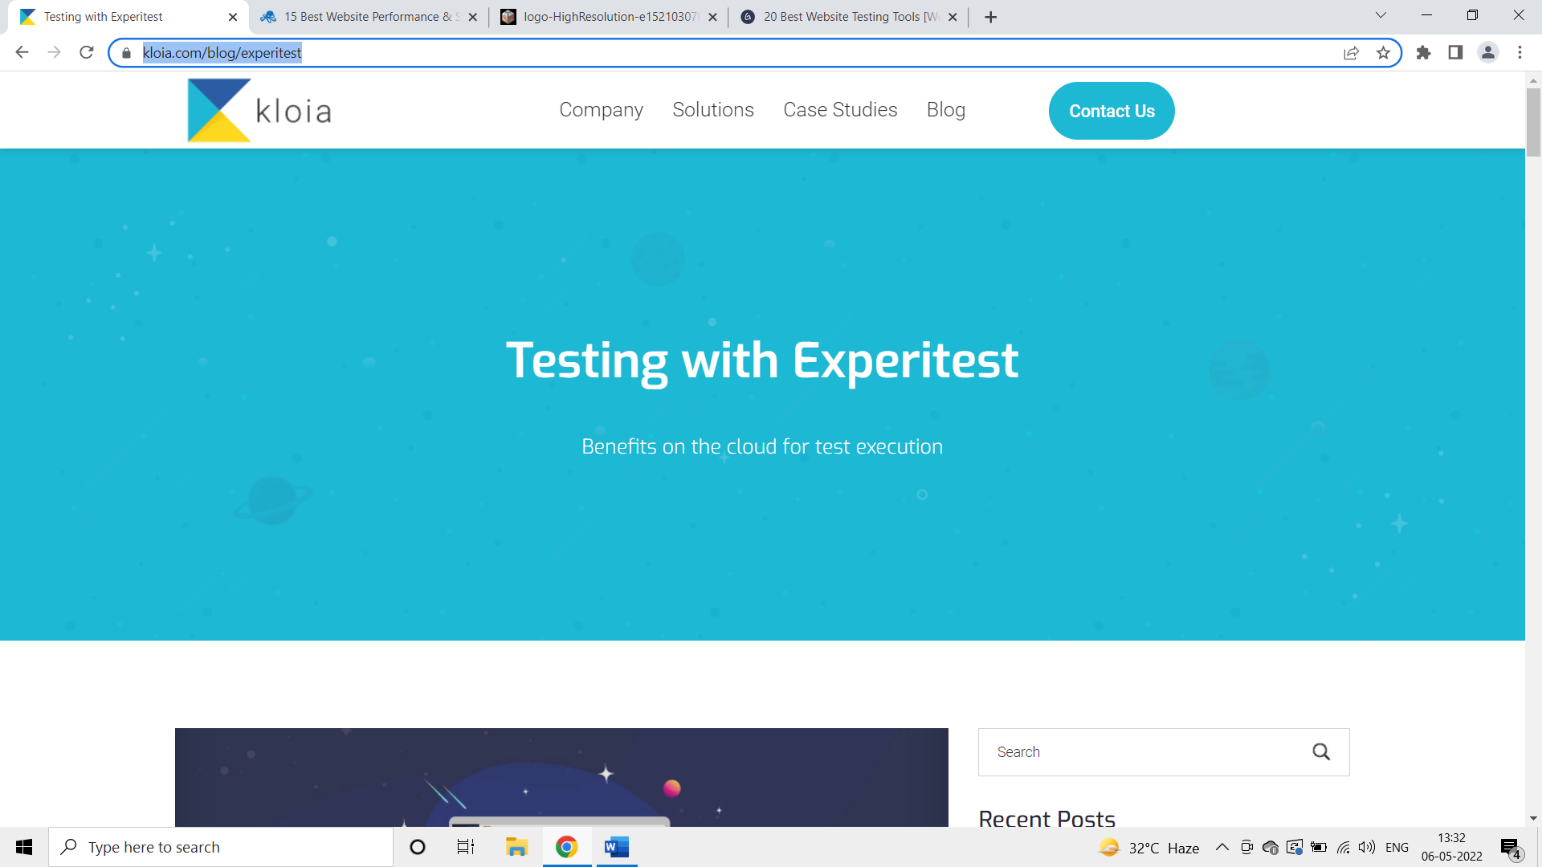Bookmark this tab with star icon
The image size is (1542, 867).
[1383, 53]
